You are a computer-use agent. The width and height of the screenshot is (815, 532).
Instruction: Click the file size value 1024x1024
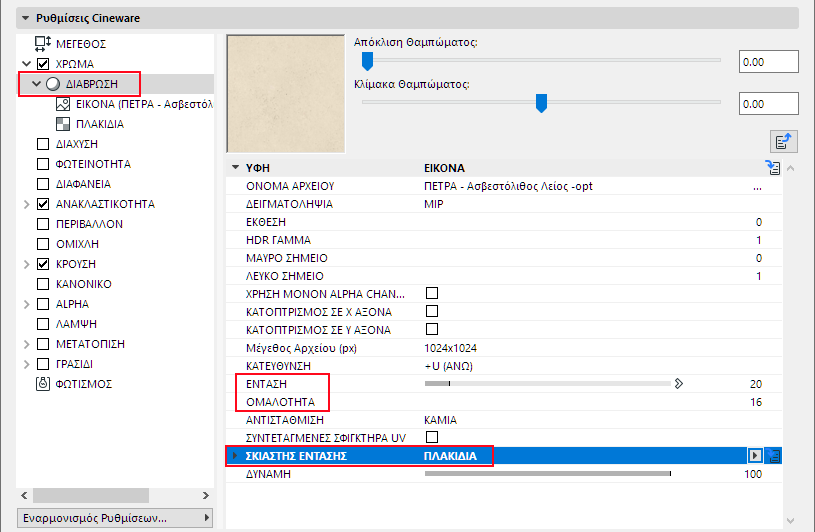coord(450,348)
